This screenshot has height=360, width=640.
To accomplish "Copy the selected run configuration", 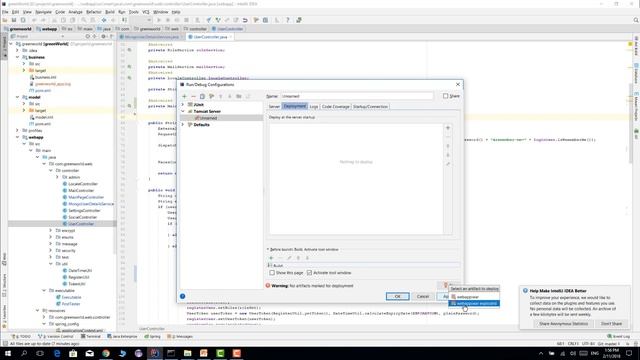I will point(202,96).
